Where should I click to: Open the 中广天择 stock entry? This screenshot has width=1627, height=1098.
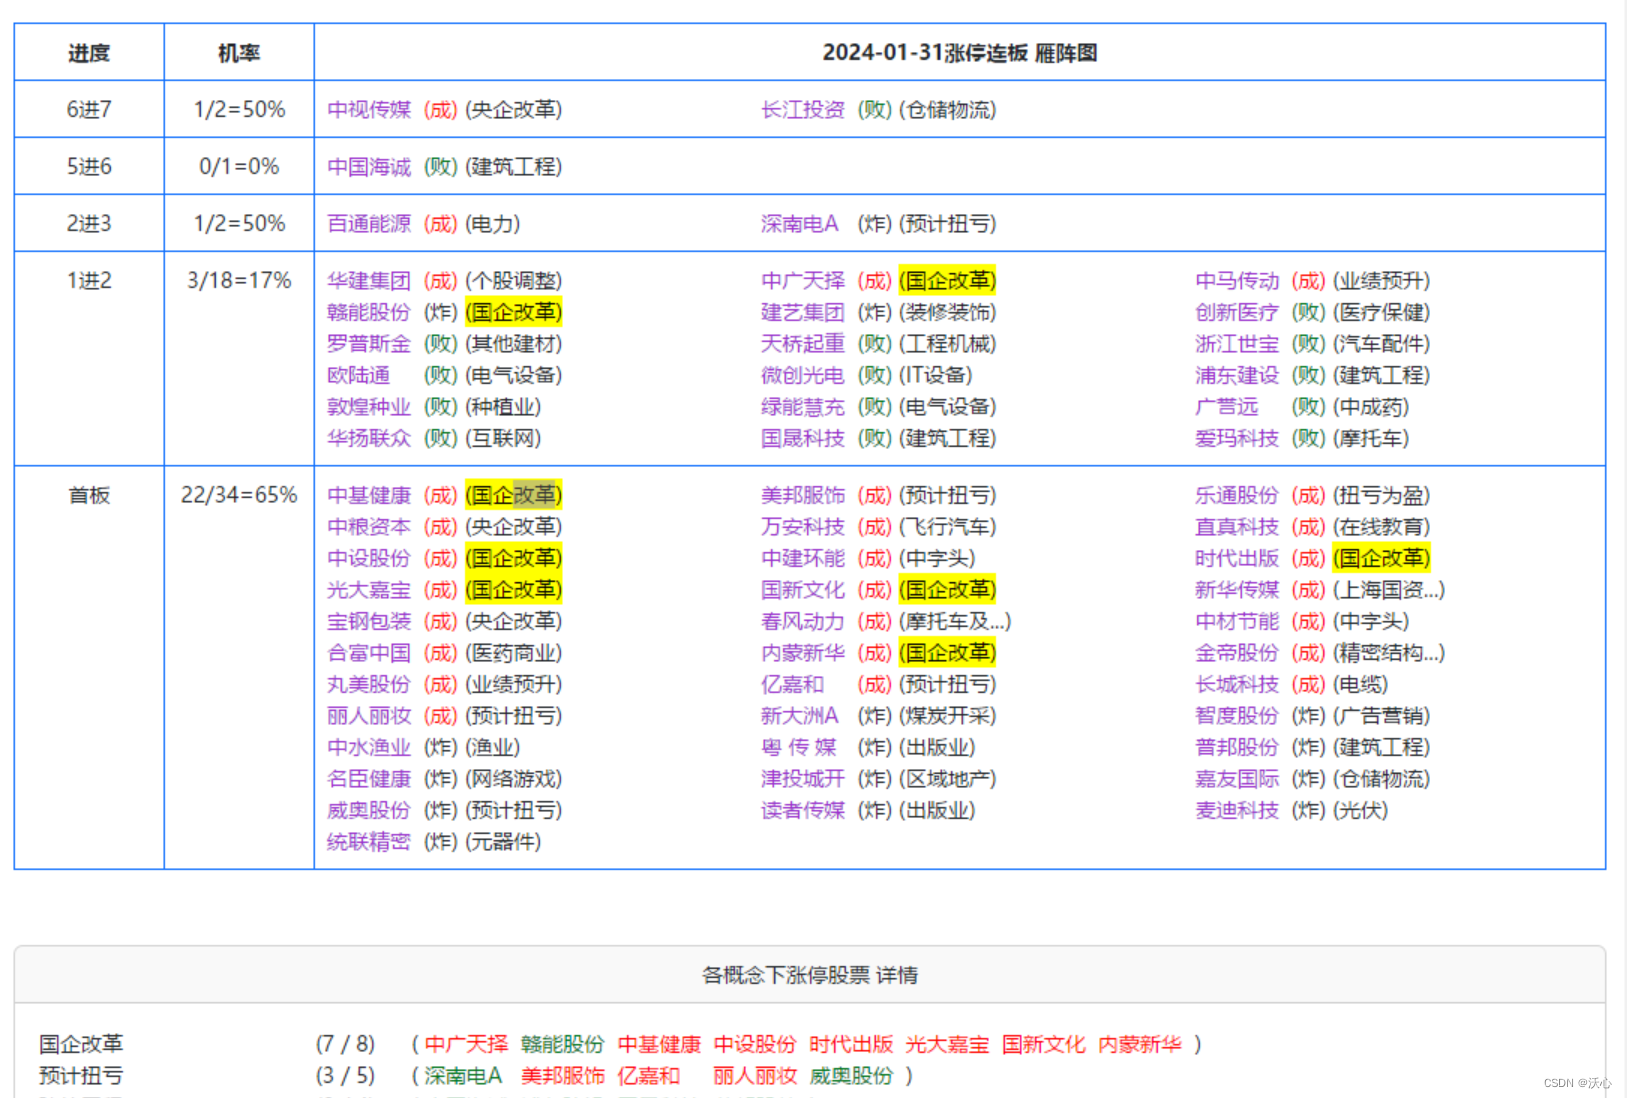click(803, 281)
